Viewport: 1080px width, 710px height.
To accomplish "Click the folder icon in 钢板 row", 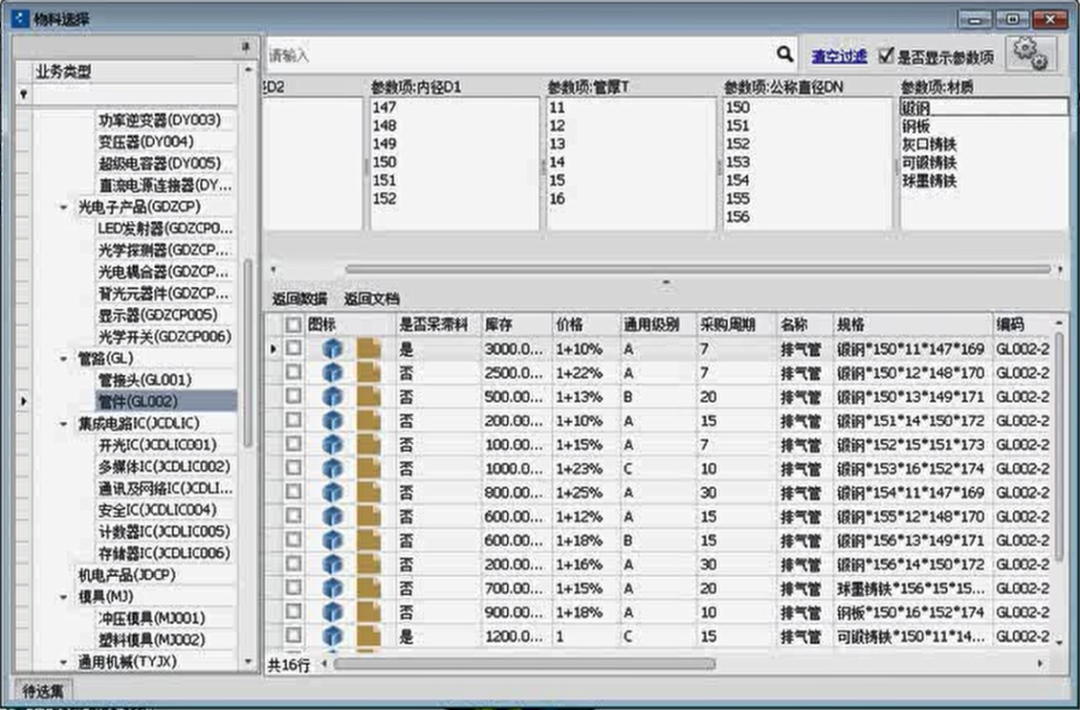I will (369, 613).
